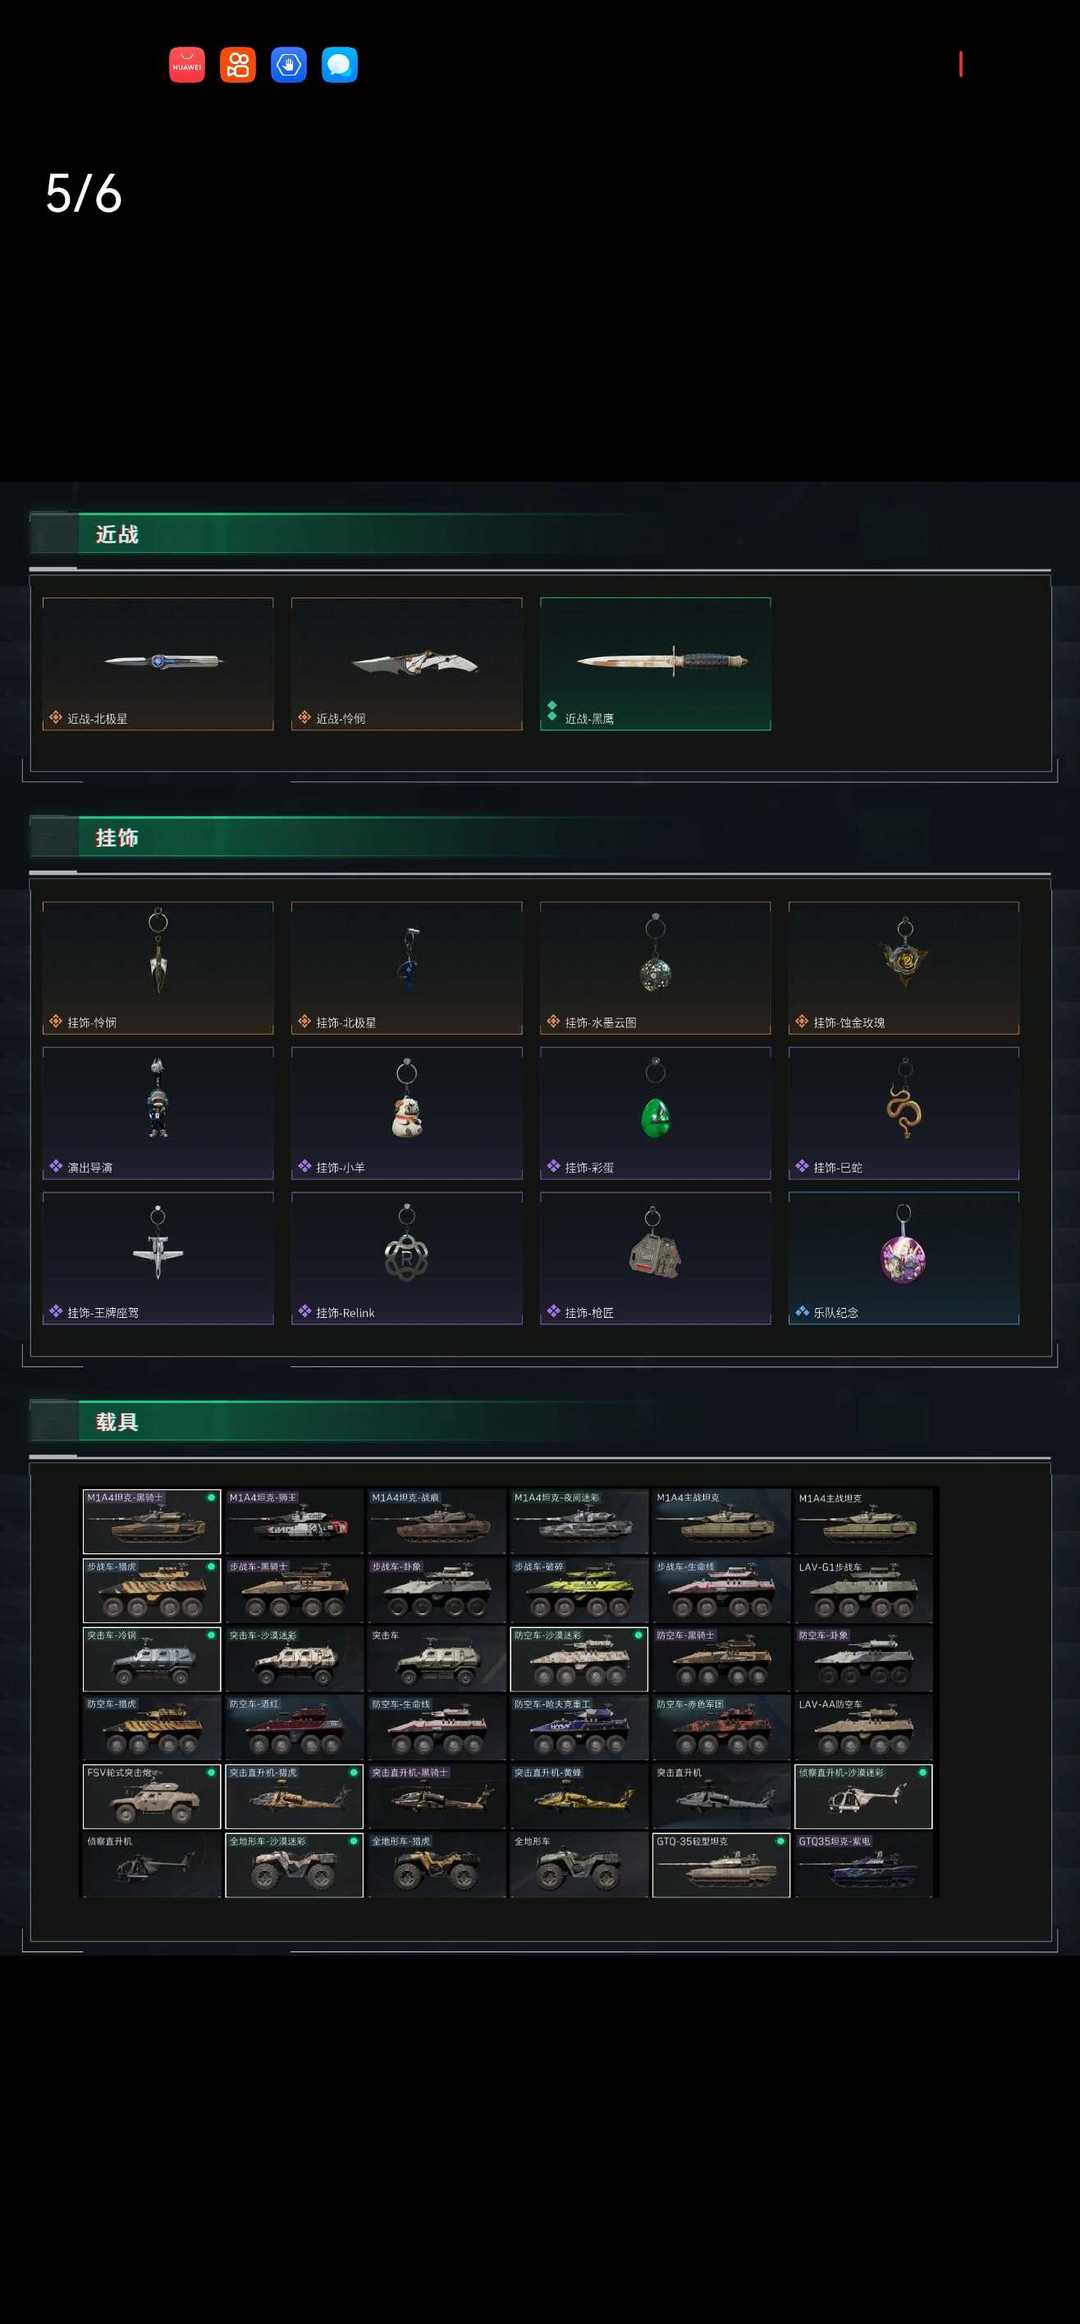
Task: Choose the 近战-黑鹰 dagger card
Action: tap(655, 664)
